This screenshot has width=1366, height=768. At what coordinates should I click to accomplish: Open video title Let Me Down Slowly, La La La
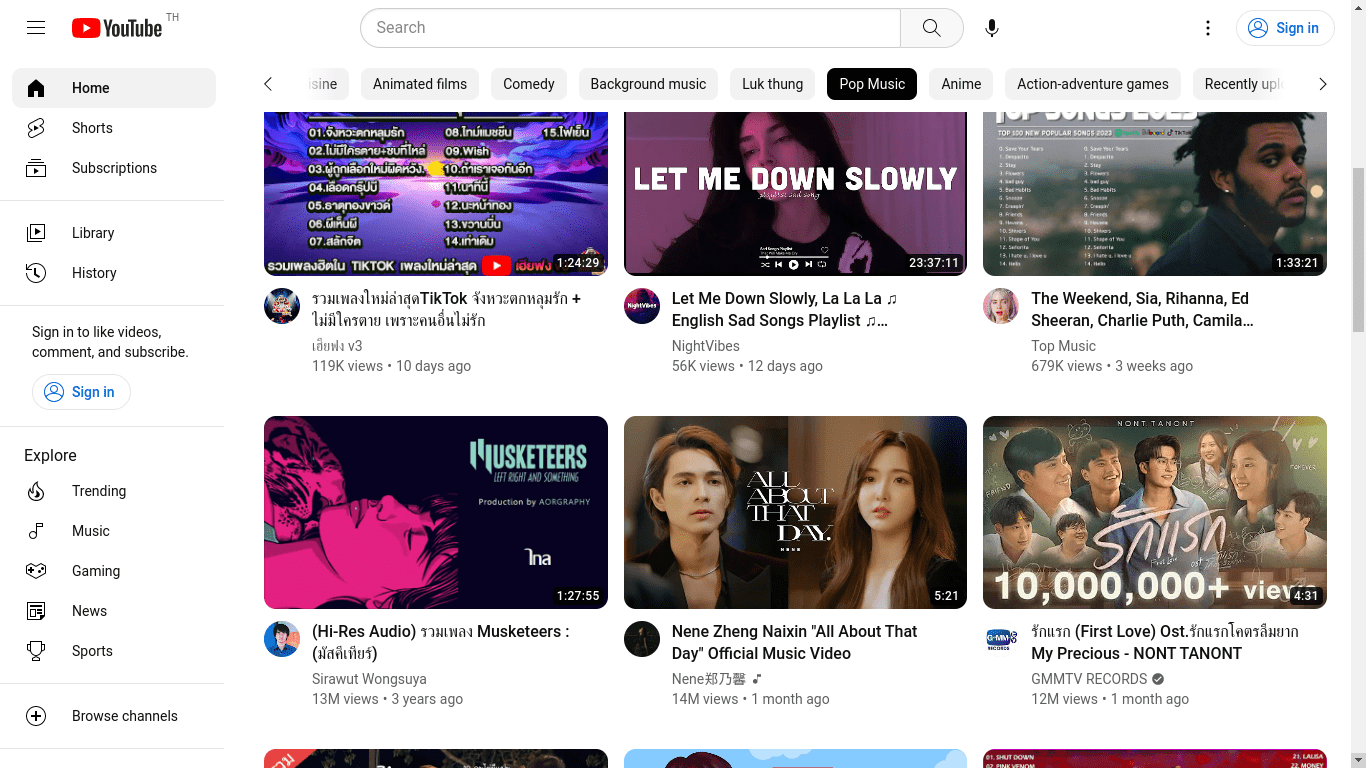(x=785, y=309)
